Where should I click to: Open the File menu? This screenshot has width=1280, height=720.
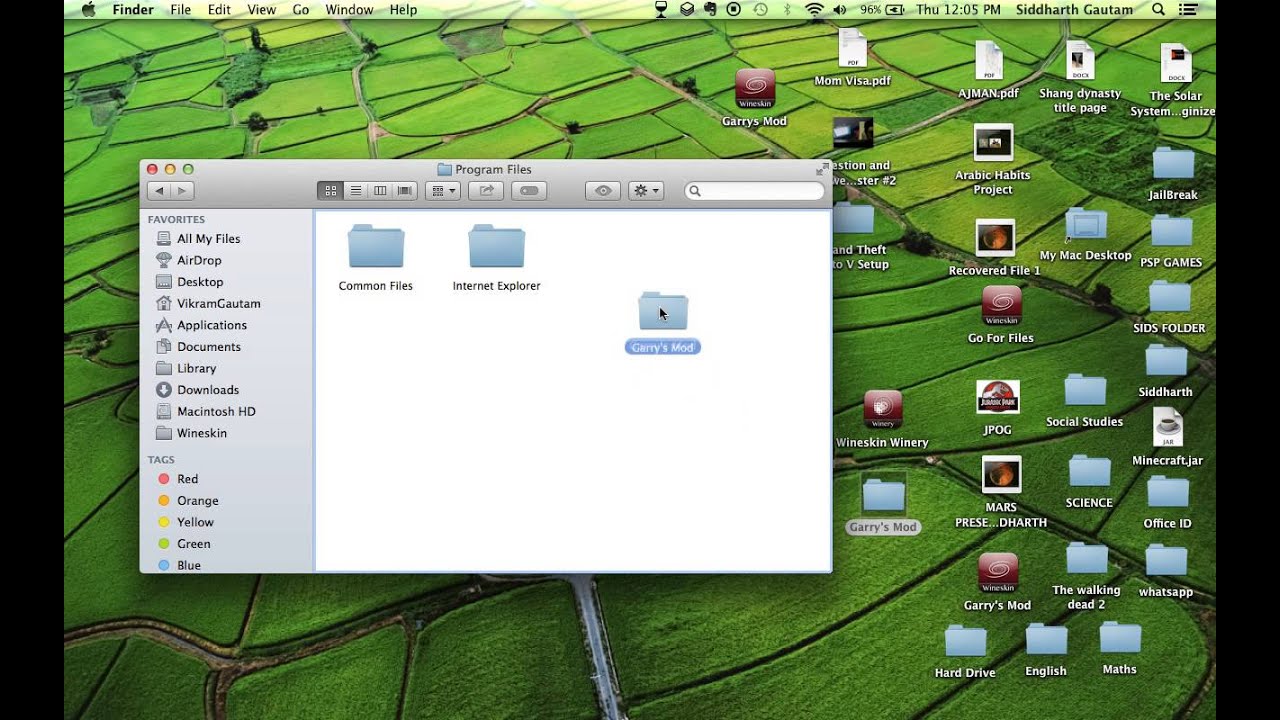[x=180, y=10]
